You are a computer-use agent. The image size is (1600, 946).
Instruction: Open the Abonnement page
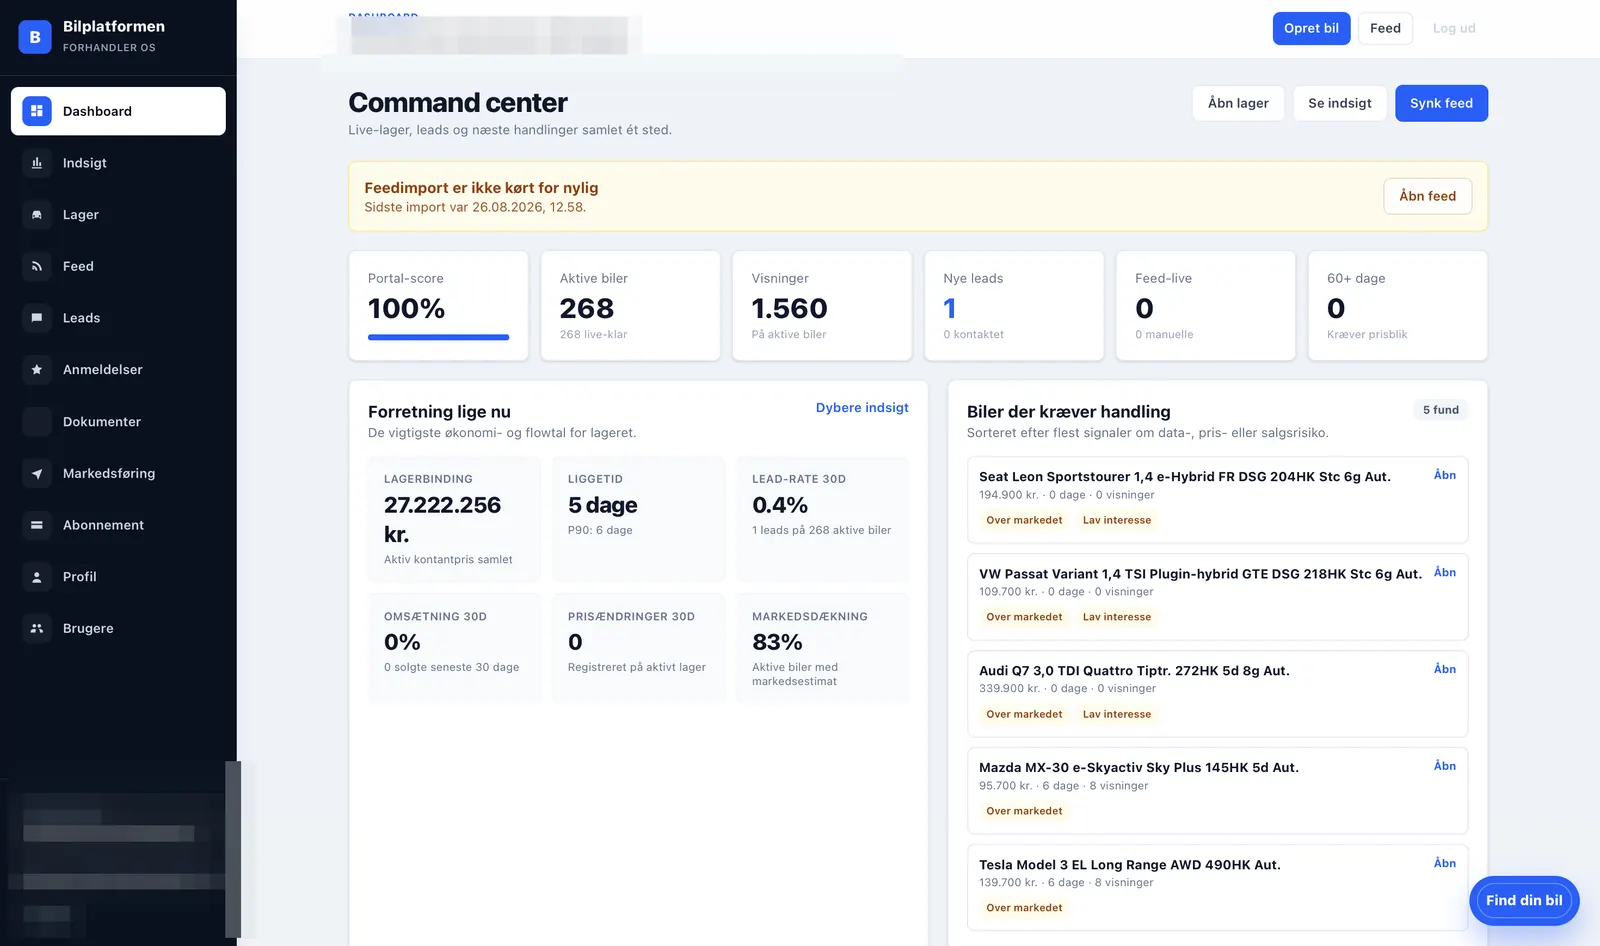(x=118, y=525)
